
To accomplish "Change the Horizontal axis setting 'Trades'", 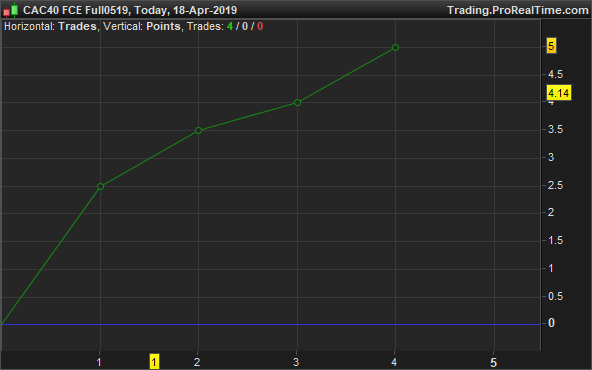I will click(77, 26).
